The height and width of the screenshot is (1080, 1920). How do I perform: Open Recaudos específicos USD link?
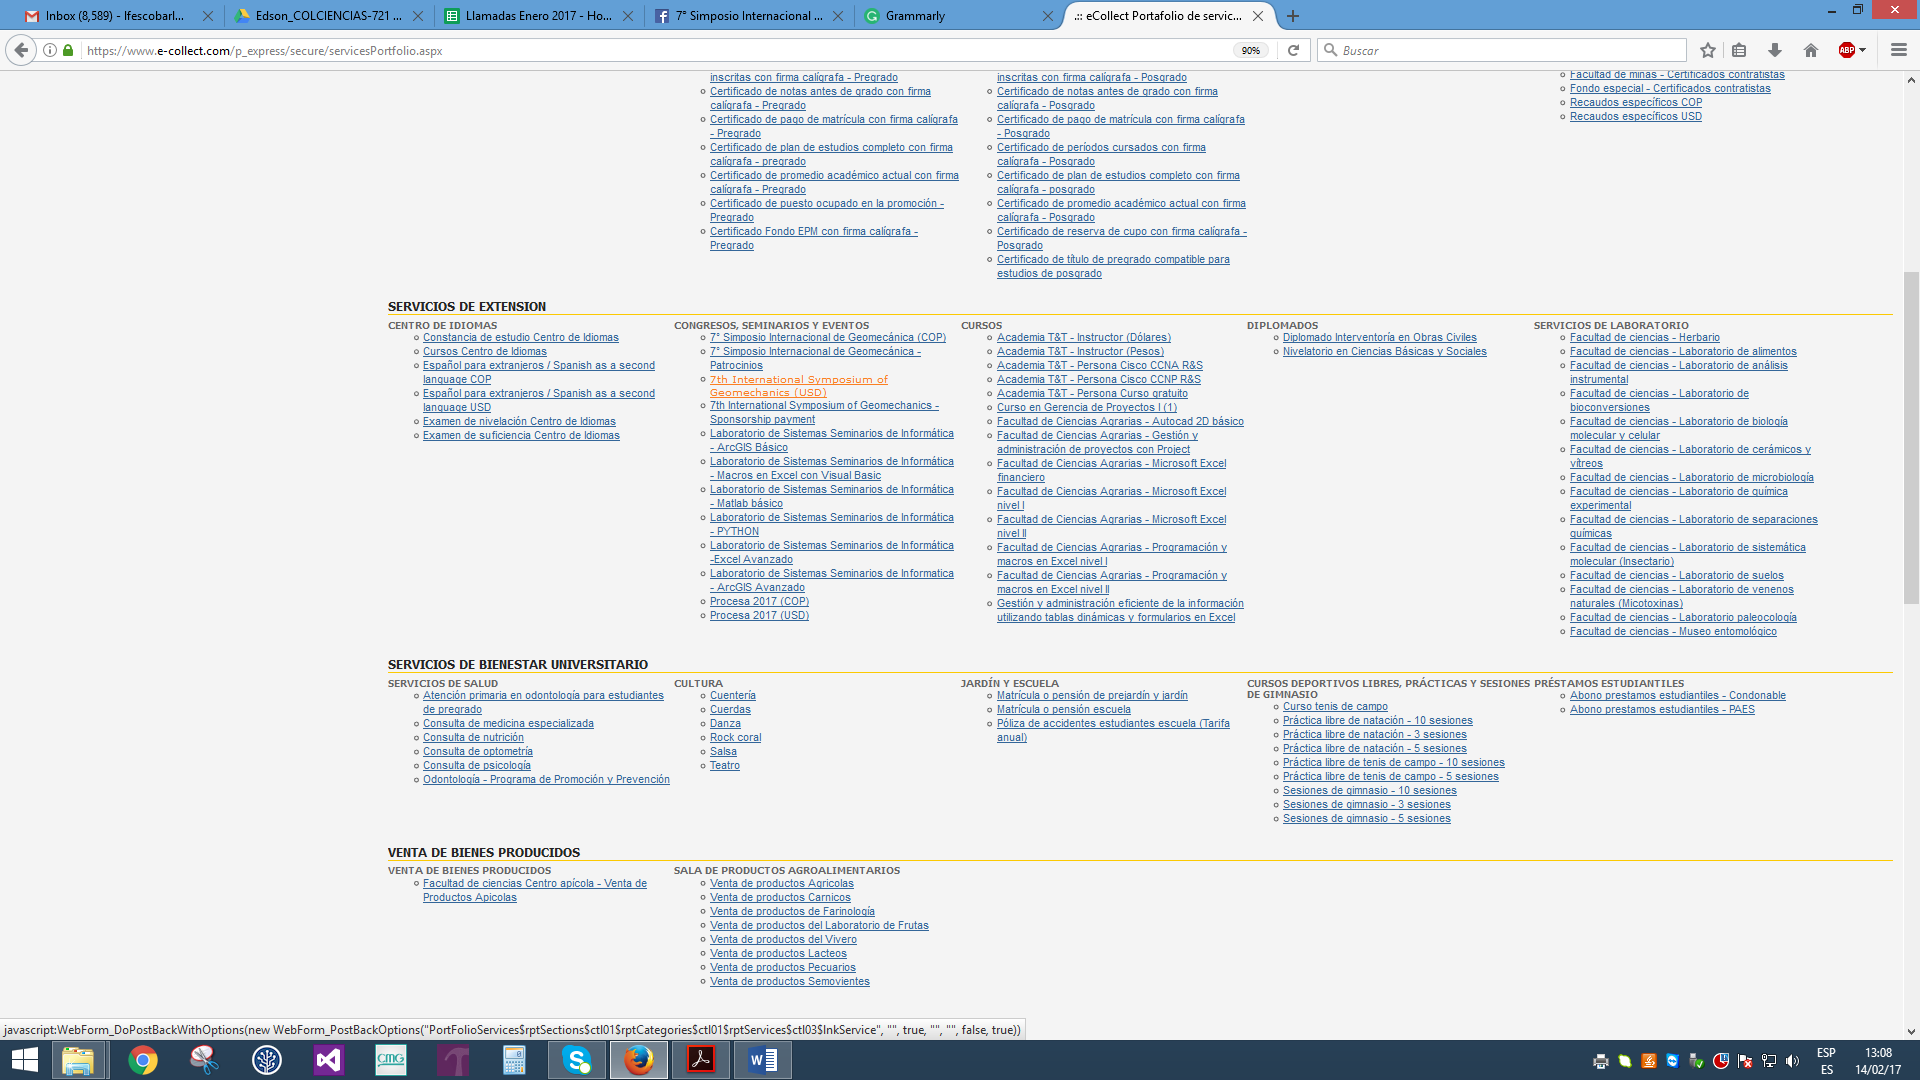[1635, 117]
